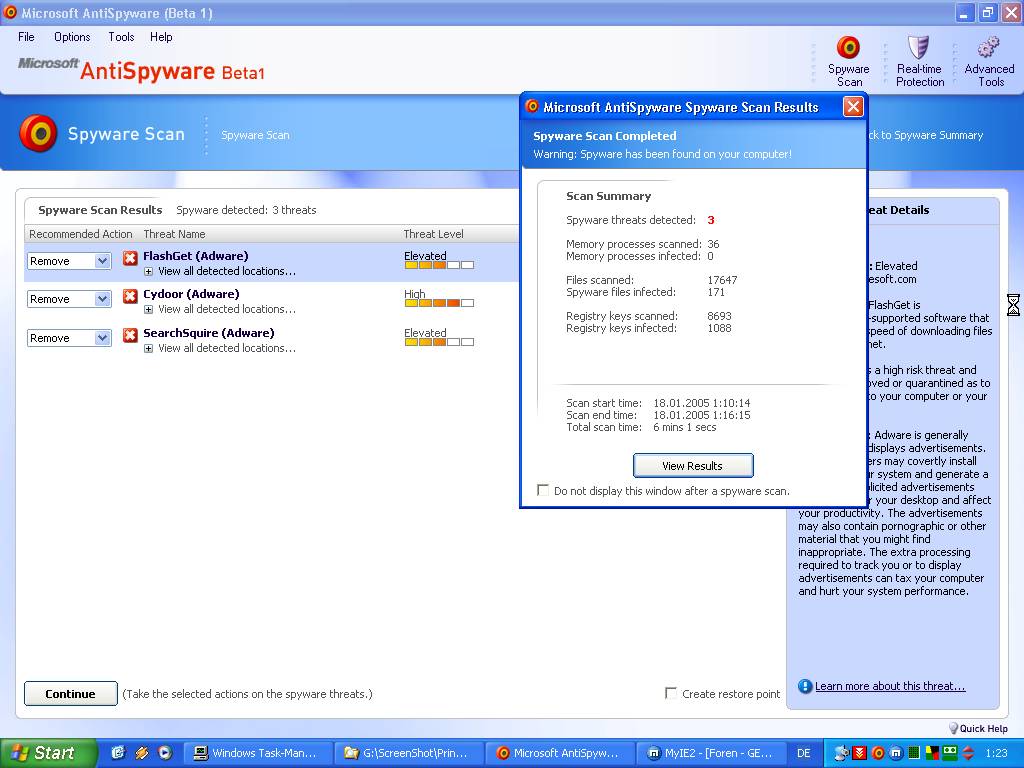Open Real-time Protection shield icon

[x=918, y=48]
